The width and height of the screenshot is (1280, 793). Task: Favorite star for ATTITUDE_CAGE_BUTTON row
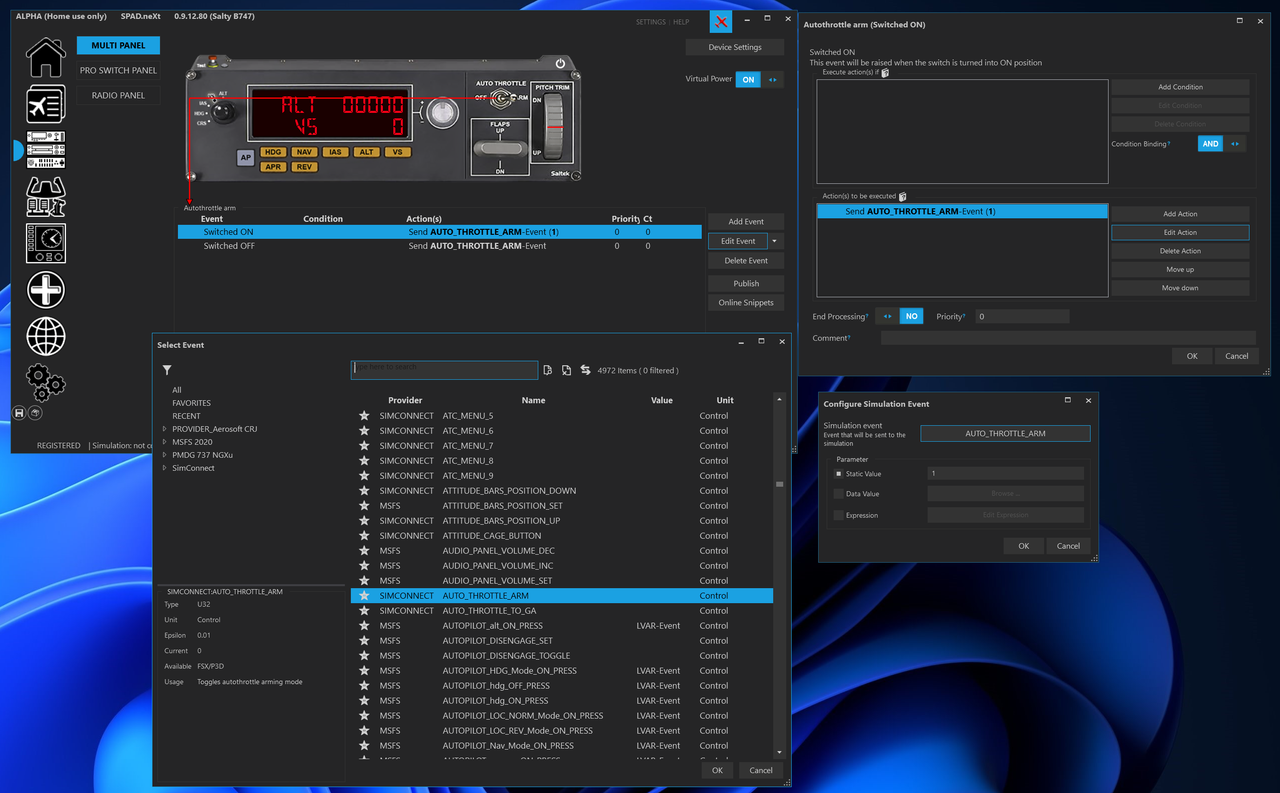[364, 536]
